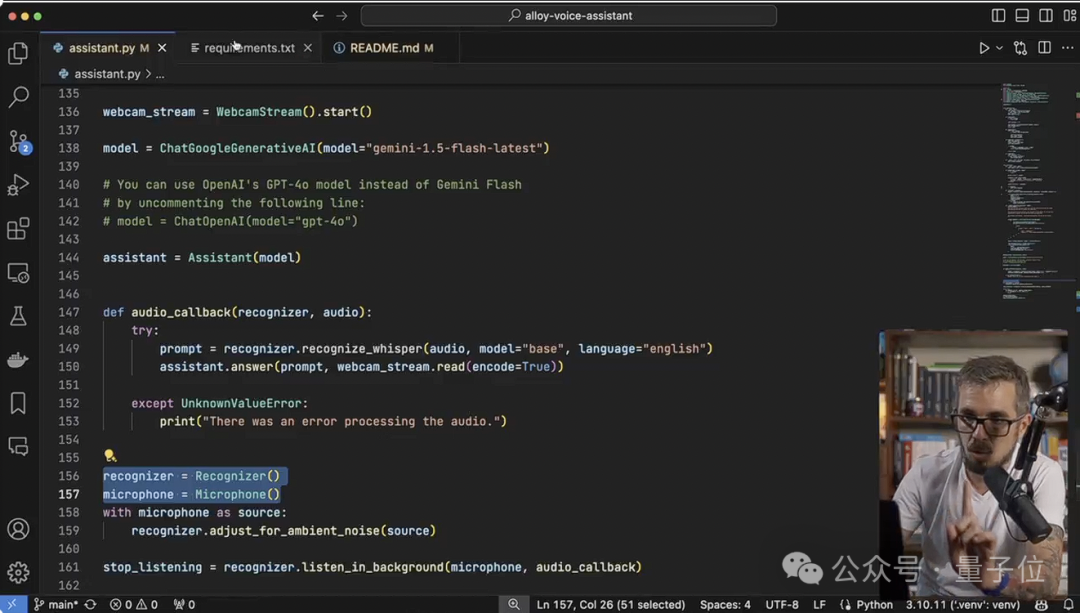Click the Ln 157, Col 26 indicator
The height and width of the screenshot is (613, 1080).
610,605
